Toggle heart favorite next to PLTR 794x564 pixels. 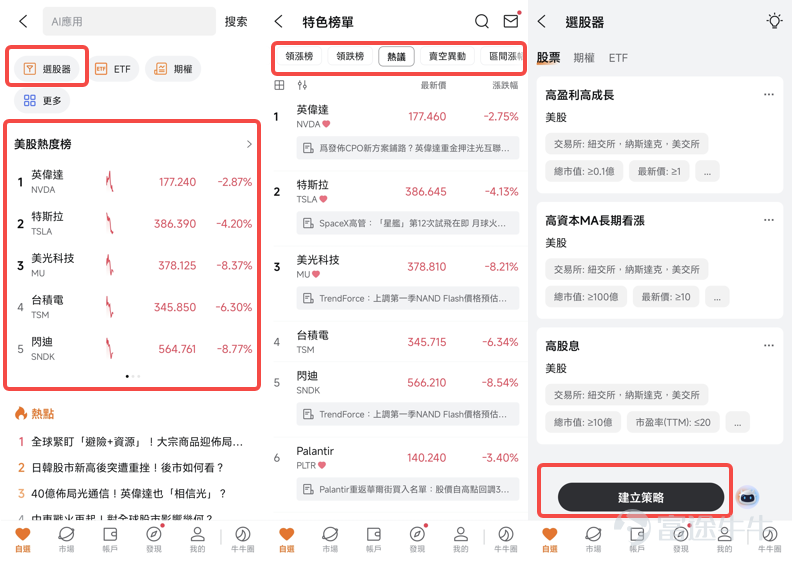pos(322,465)
